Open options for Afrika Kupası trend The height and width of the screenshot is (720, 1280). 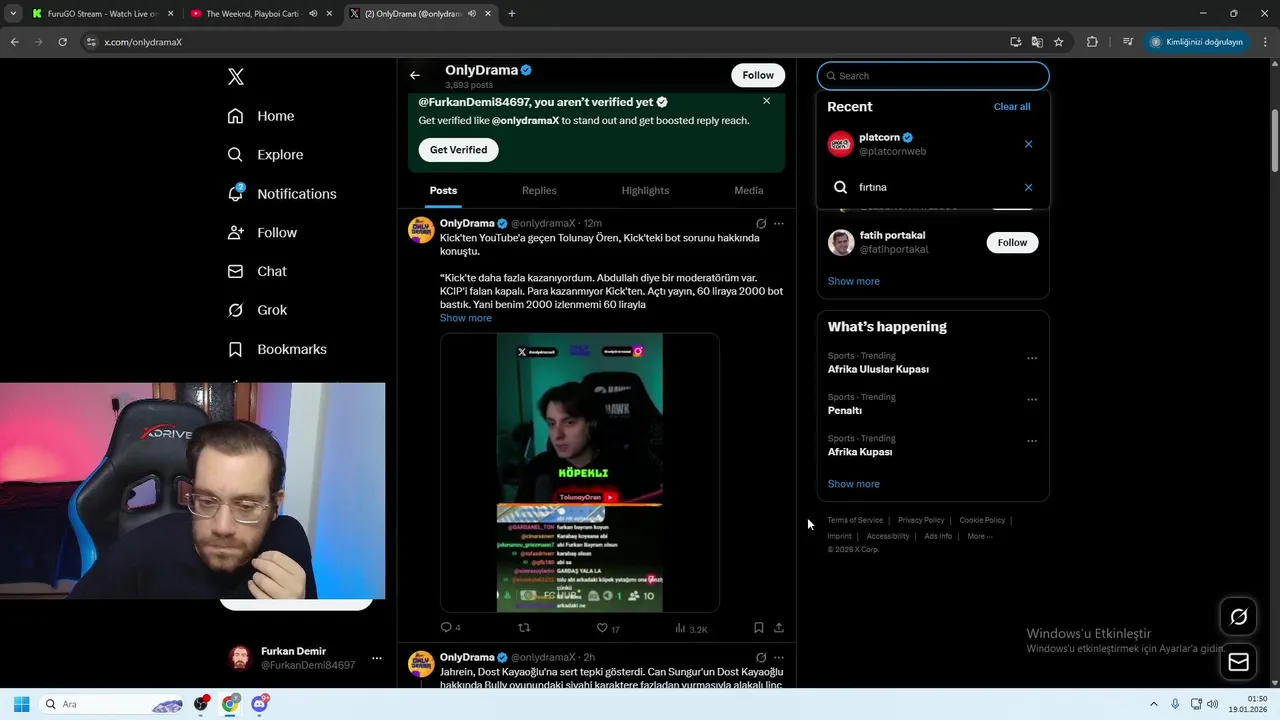click(x=1032, y=441)
